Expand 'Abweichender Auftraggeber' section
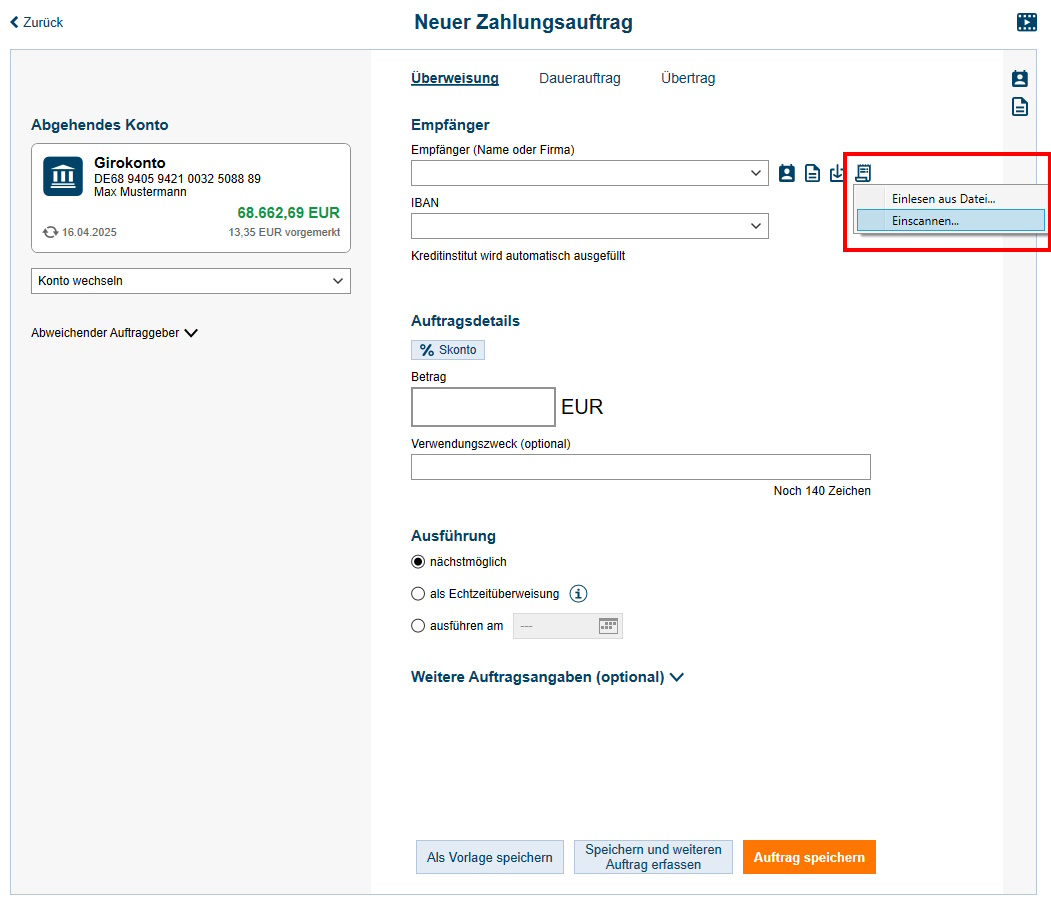Viewport: 1051px width, 901px height. 114,333
